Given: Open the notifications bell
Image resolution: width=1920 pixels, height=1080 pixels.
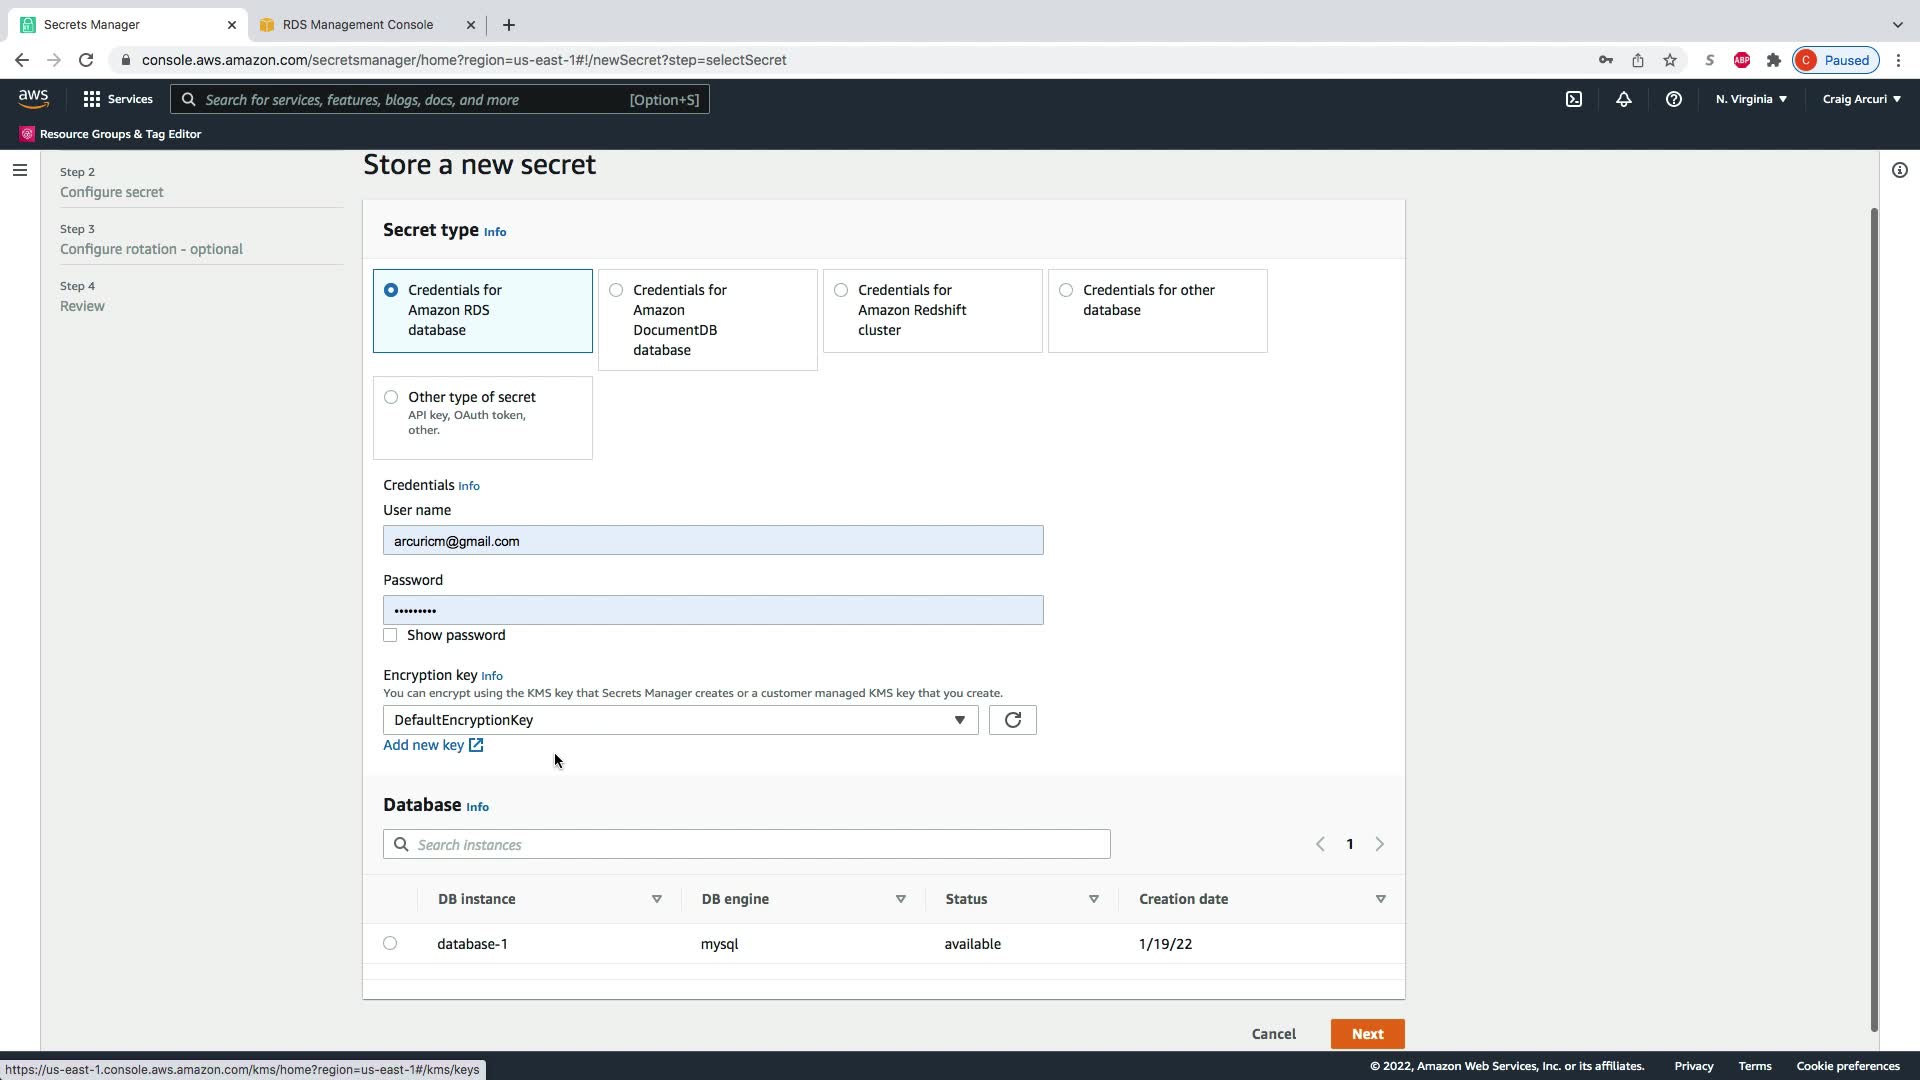Looking at the screenshot, I should click(1624, 99).
